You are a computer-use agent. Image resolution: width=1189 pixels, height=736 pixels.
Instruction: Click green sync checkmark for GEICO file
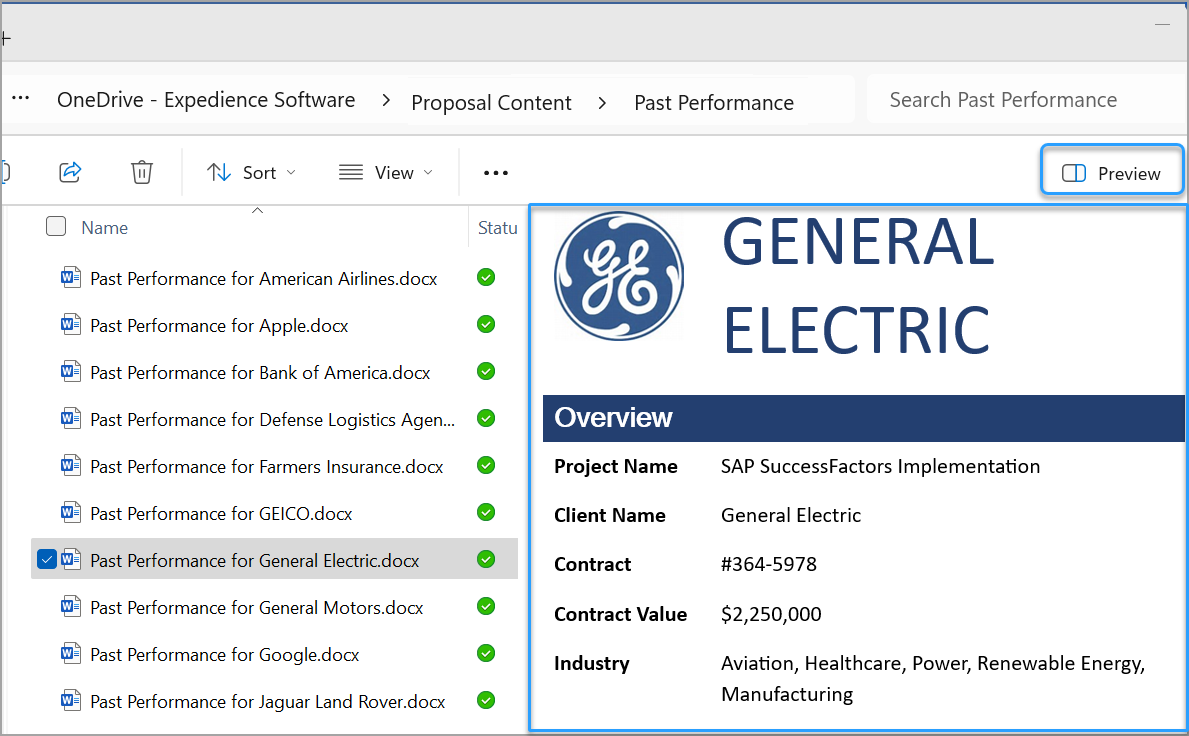(486, 513)
